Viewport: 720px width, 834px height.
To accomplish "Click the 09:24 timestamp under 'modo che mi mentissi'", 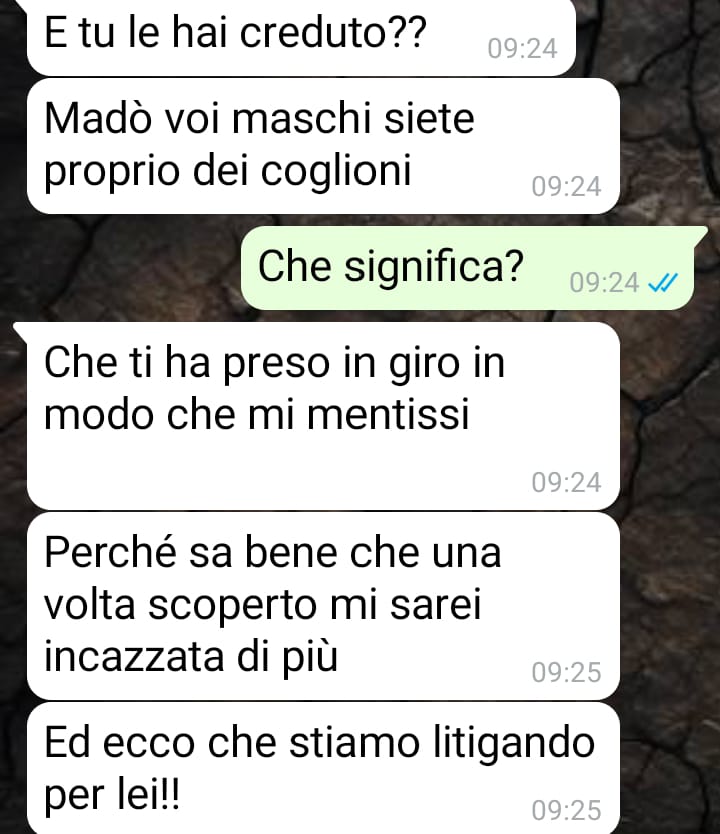I will [x=566, y=483].
